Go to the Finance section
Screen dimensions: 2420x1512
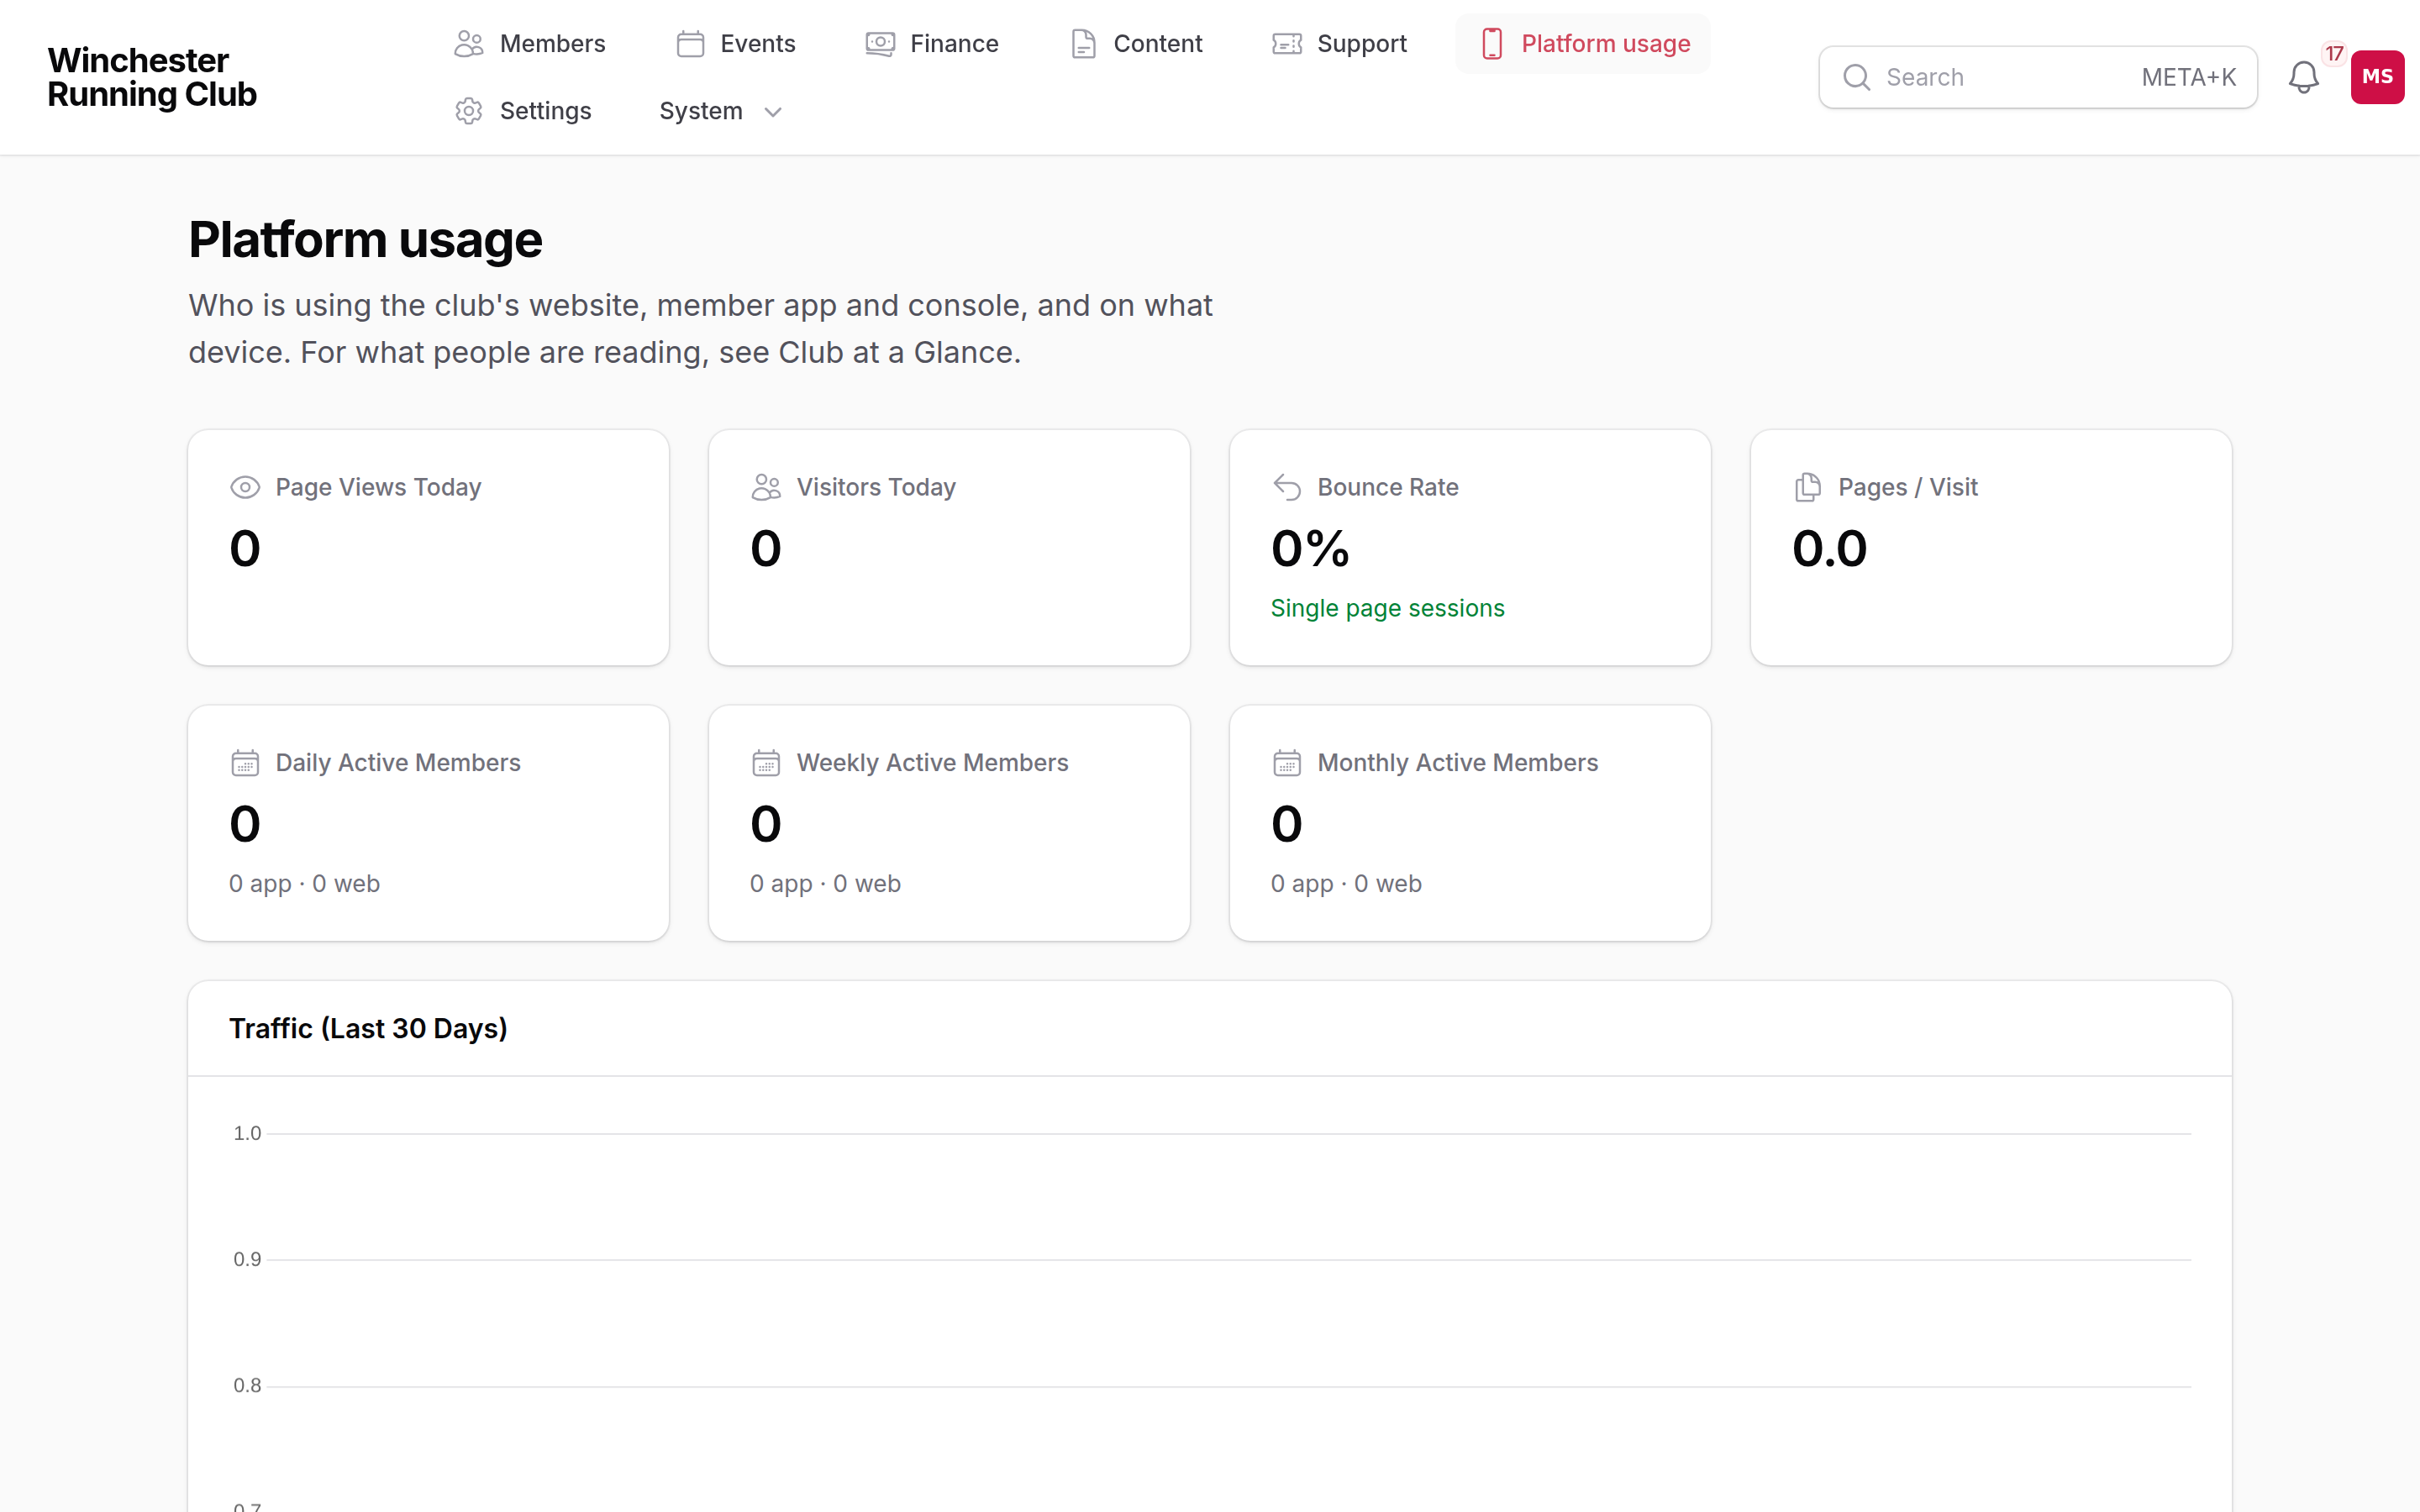tap(932, 44)
